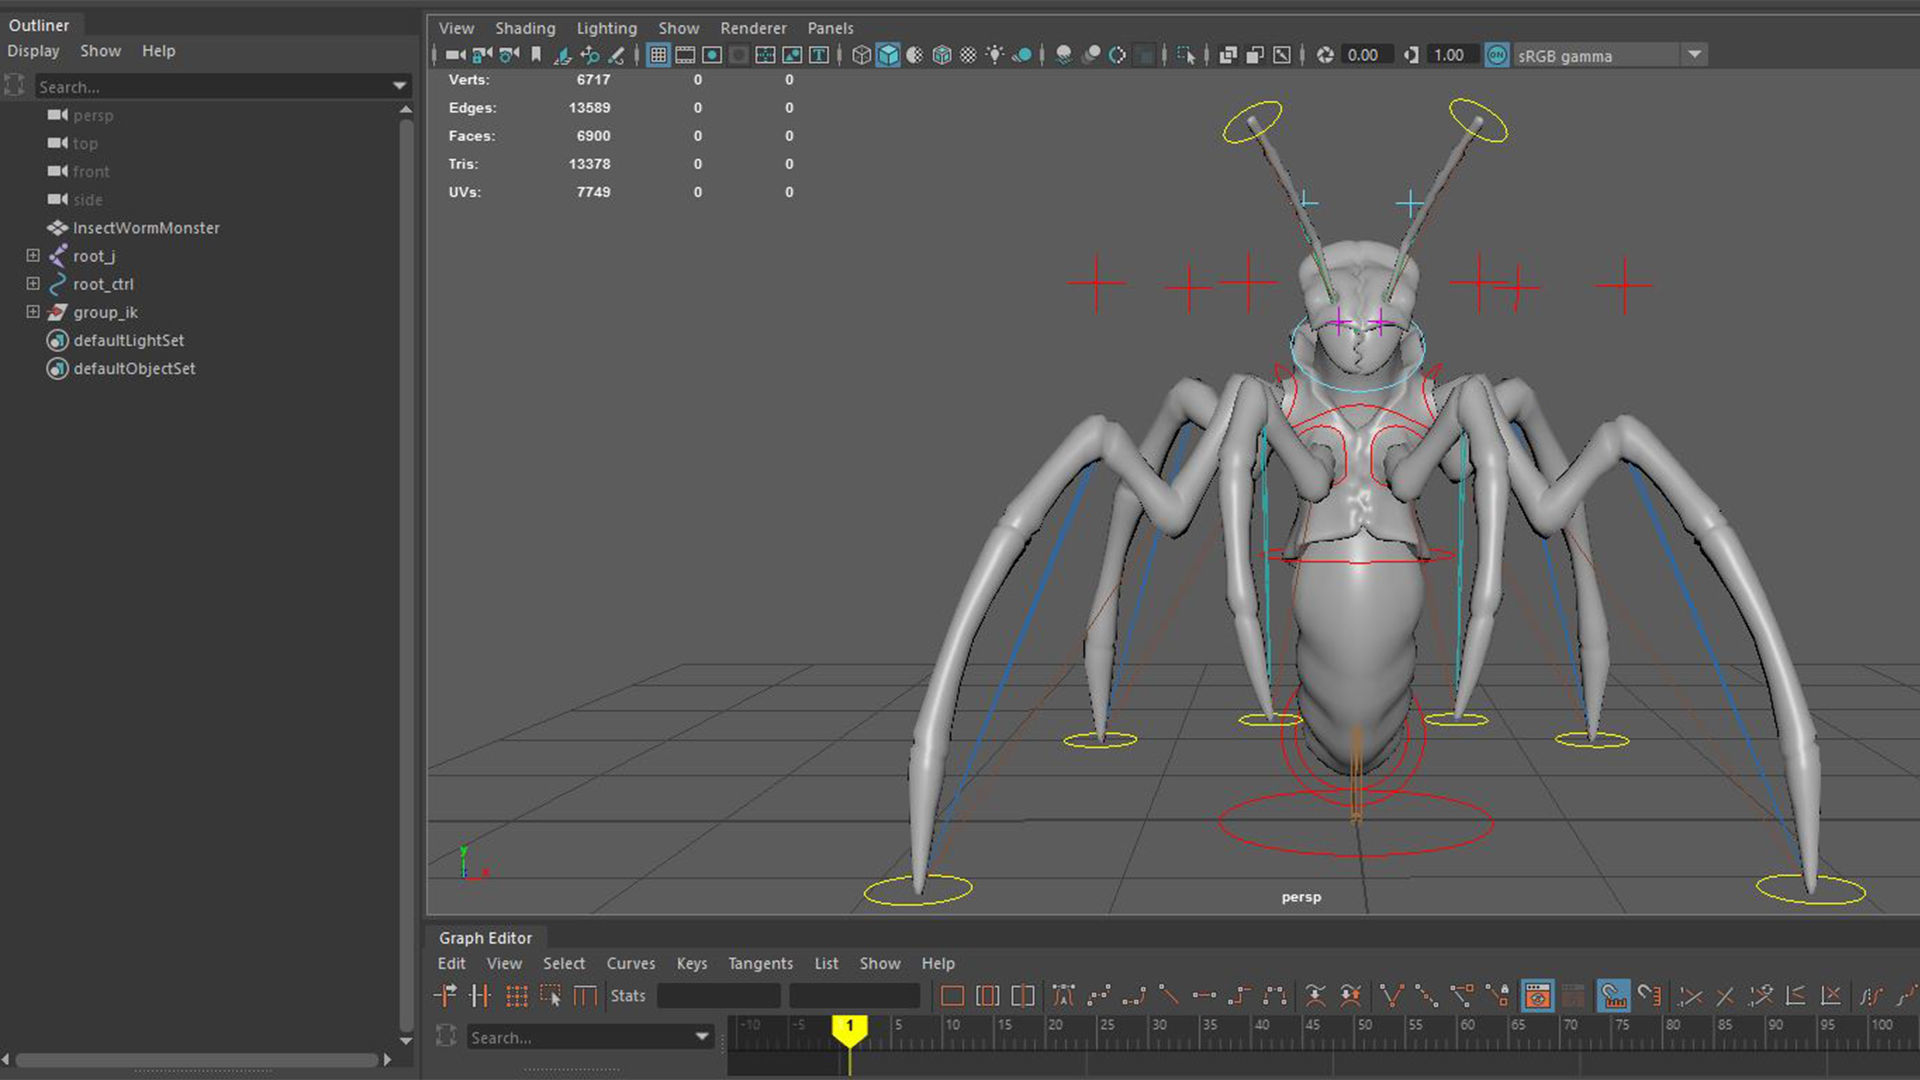Activate the lighting bulb icon in viewport toolbar
Image resolution: width=1920 pixels, height=1080 pixels.
[996, 55]
